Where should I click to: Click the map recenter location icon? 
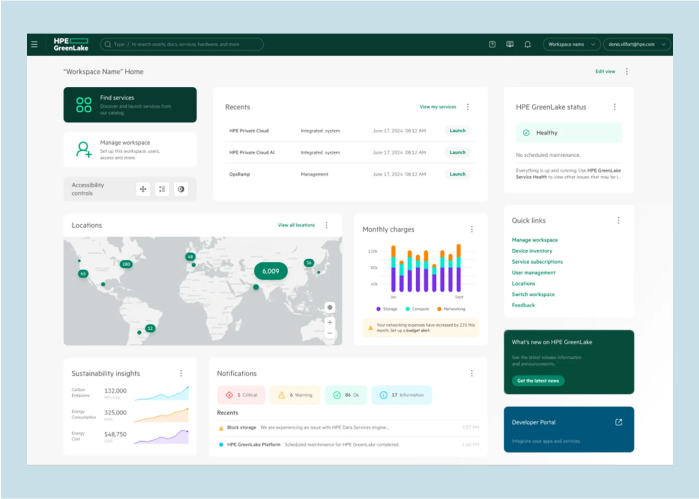point(330,307)
